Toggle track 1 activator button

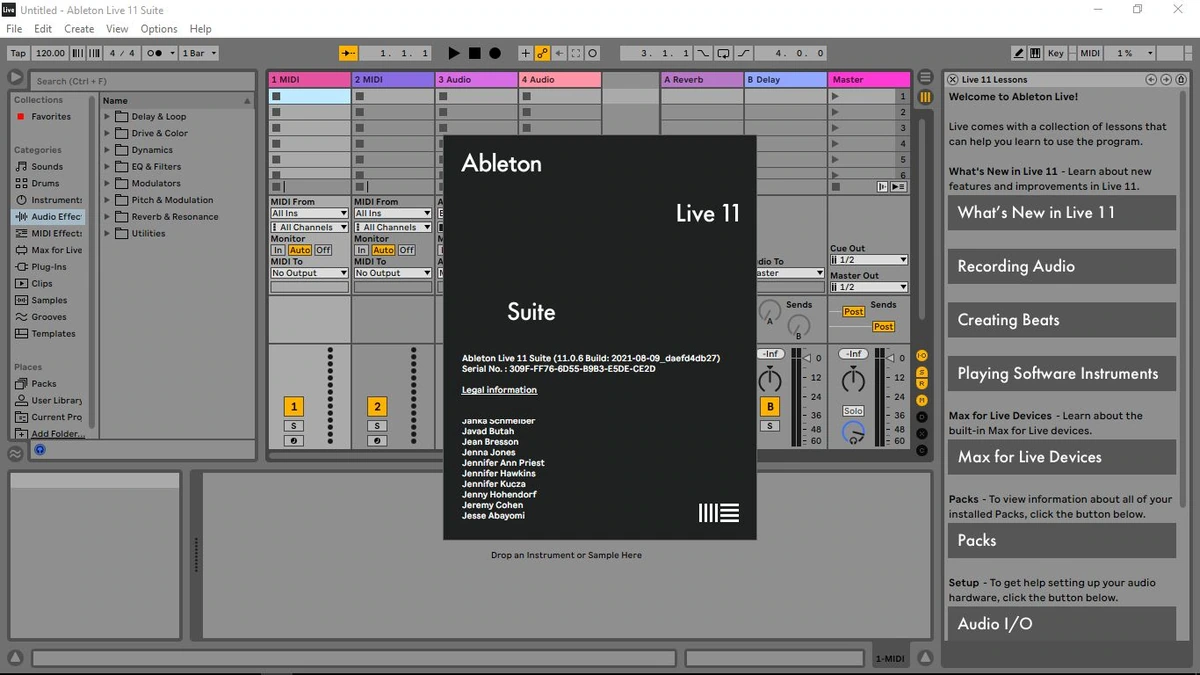(294, 406)
